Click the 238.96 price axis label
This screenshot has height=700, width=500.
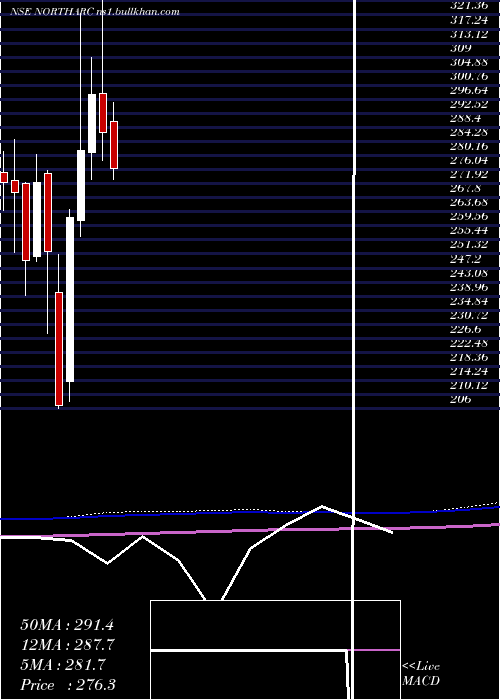point(469,287)
